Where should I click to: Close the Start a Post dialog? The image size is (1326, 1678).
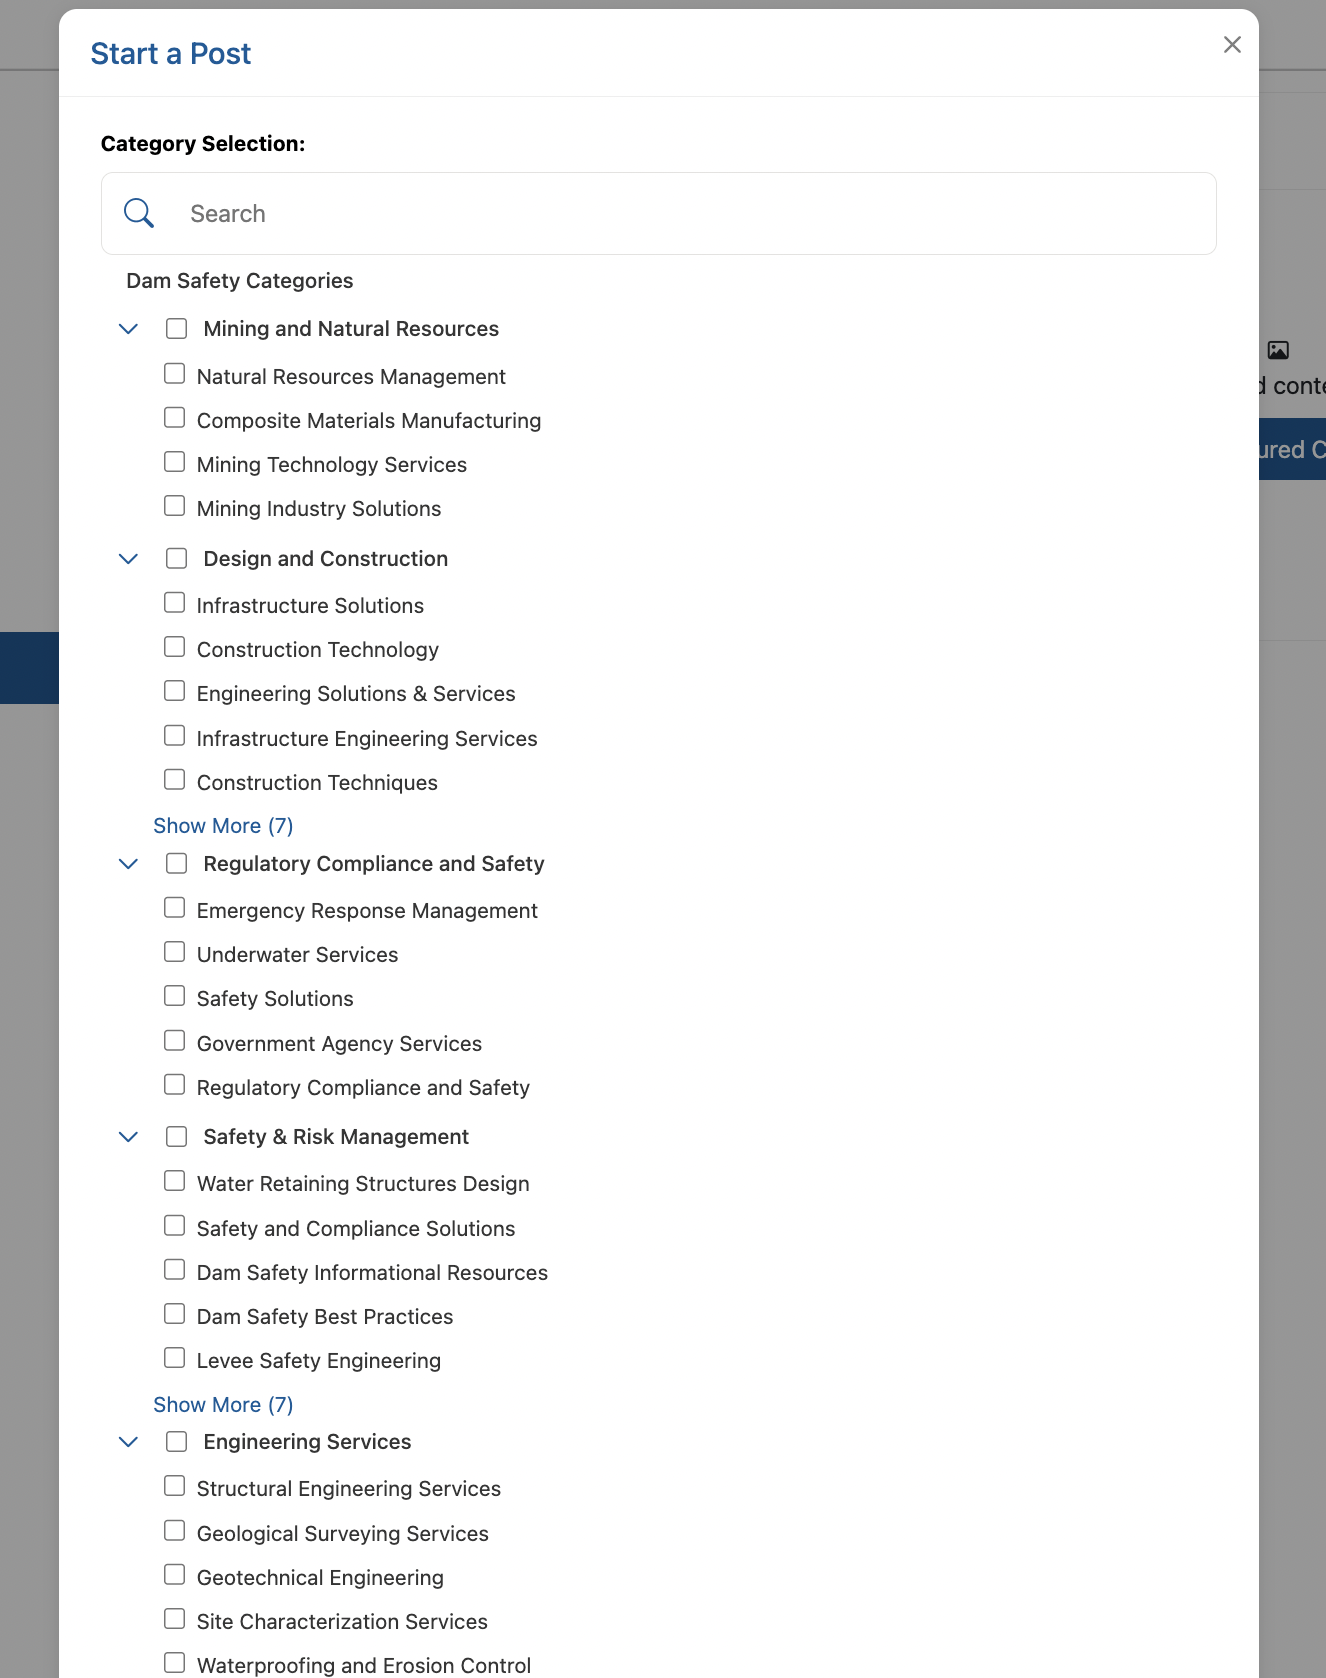(x=1232, y=45)
